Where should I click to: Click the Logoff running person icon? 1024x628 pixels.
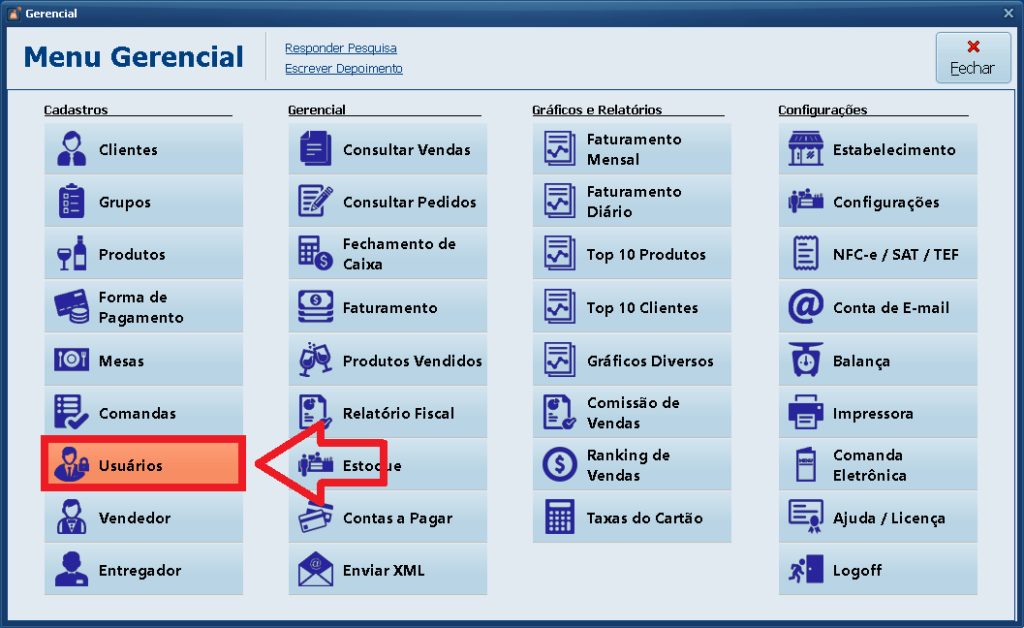[x=805, y=570]
